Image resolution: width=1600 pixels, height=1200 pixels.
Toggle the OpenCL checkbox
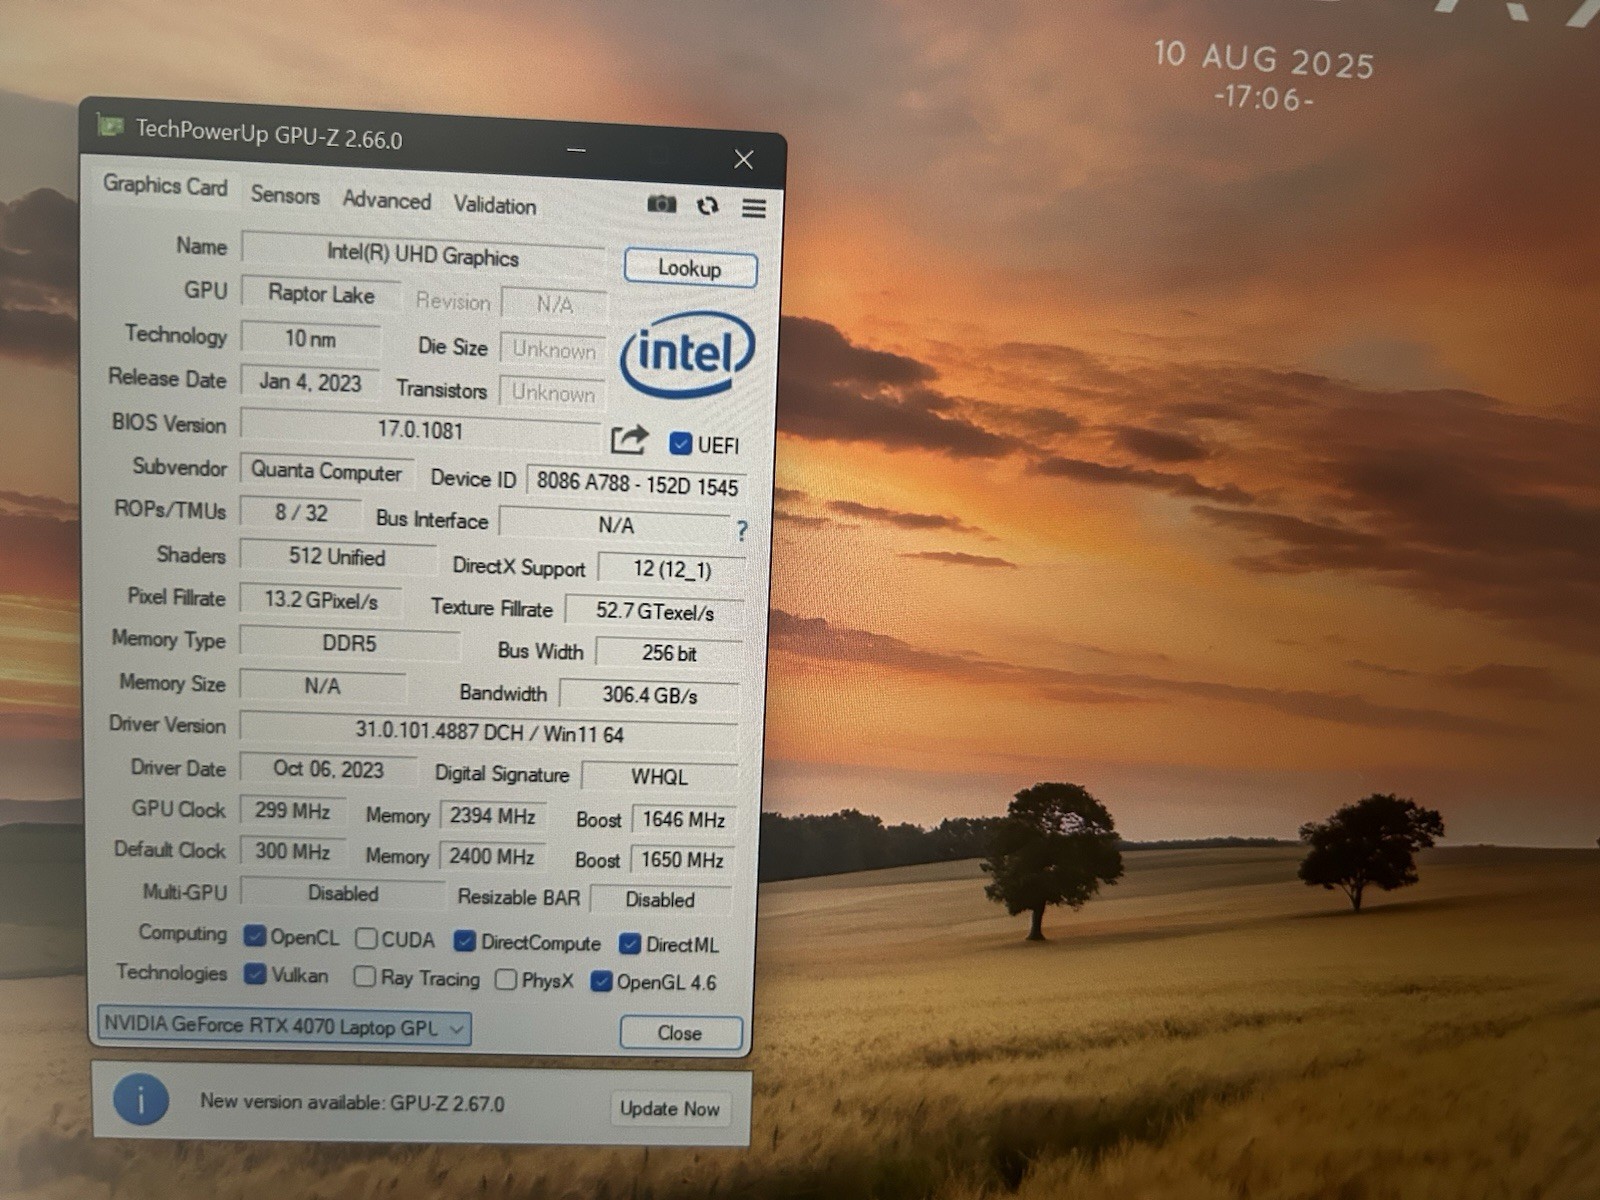pyautogui.click(x=255, y=935)
